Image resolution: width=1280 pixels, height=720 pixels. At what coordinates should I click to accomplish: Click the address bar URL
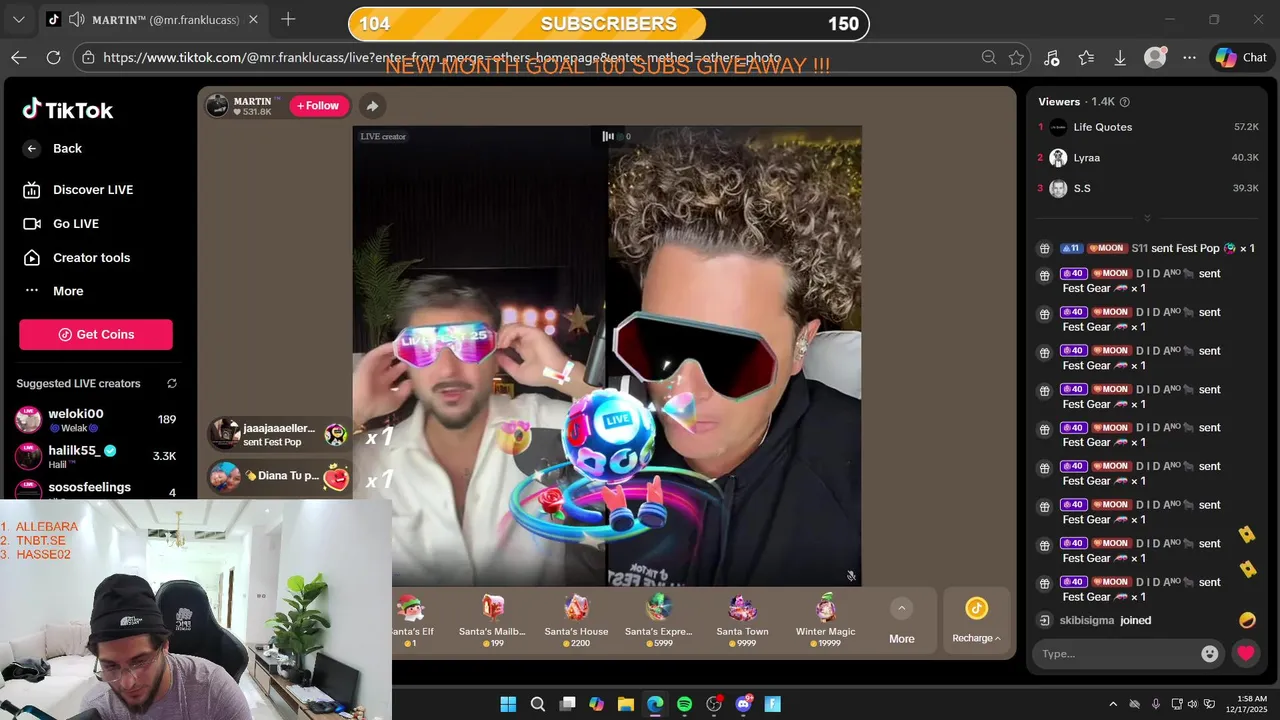tap(442, 58)
